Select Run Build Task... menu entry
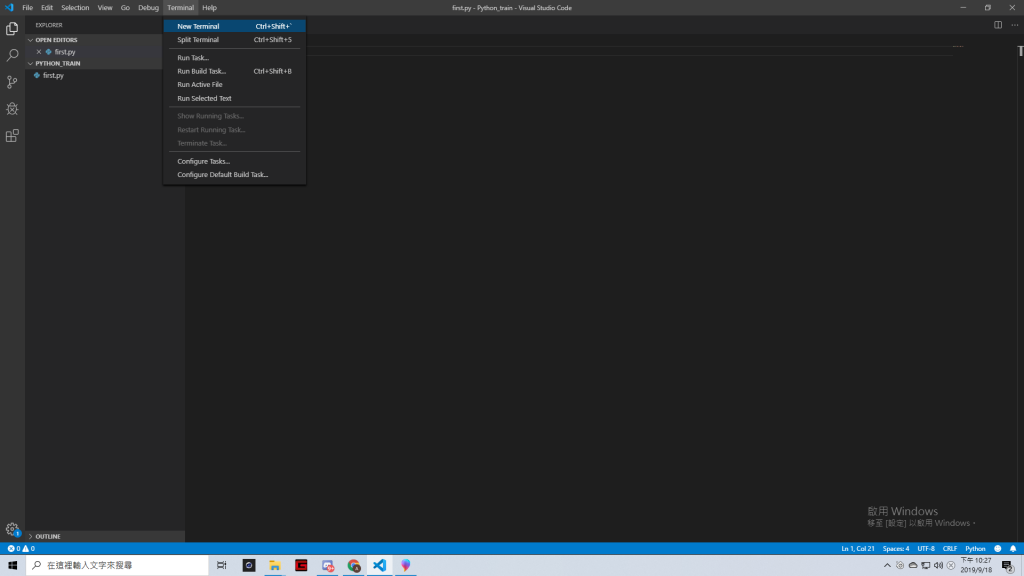 click(x=234, y=71)
